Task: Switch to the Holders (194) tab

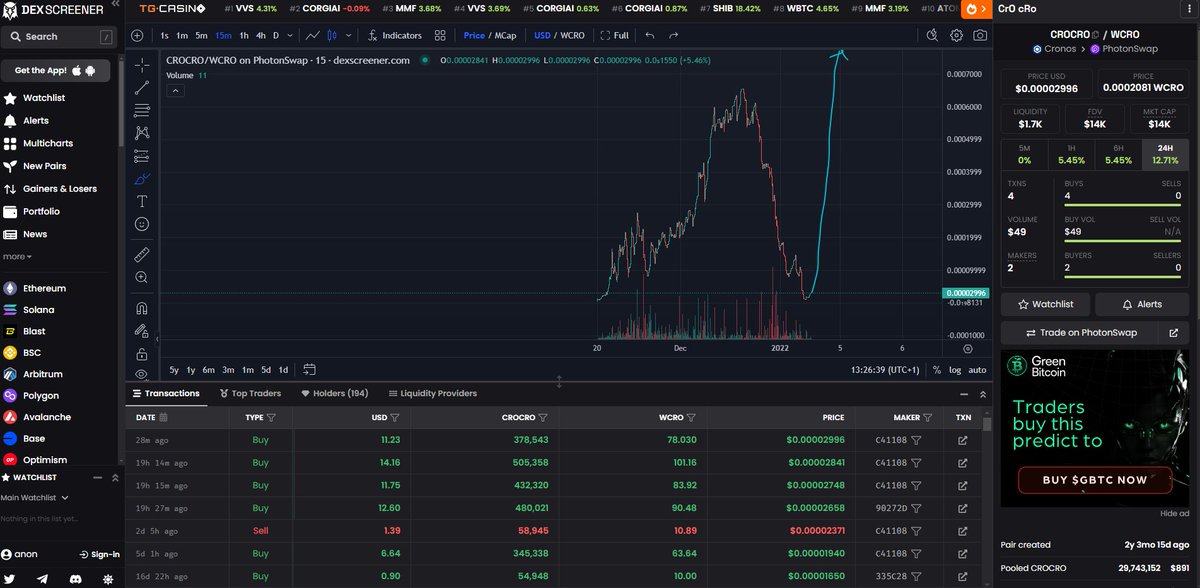Action: click(x=335, y=394)
